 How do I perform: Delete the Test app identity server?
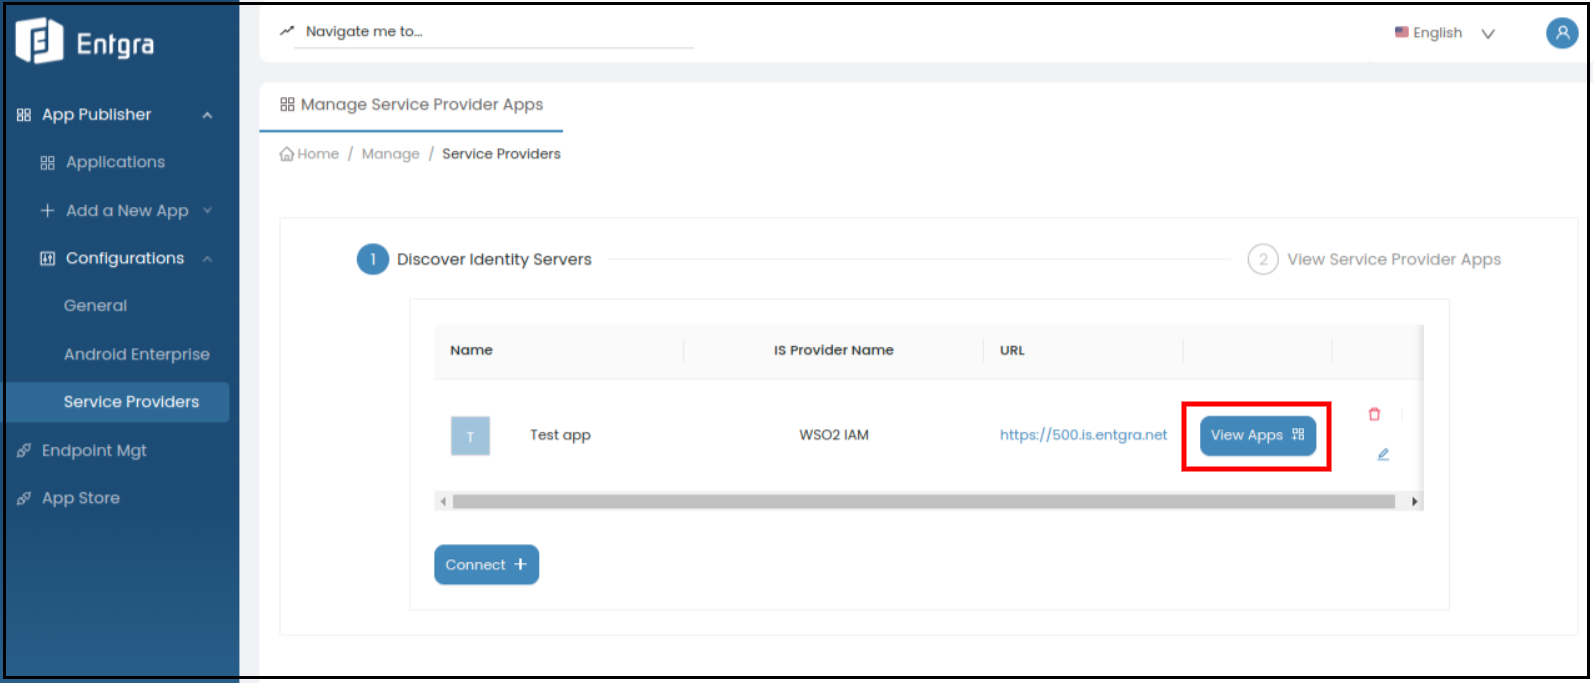coord(1374,414)
